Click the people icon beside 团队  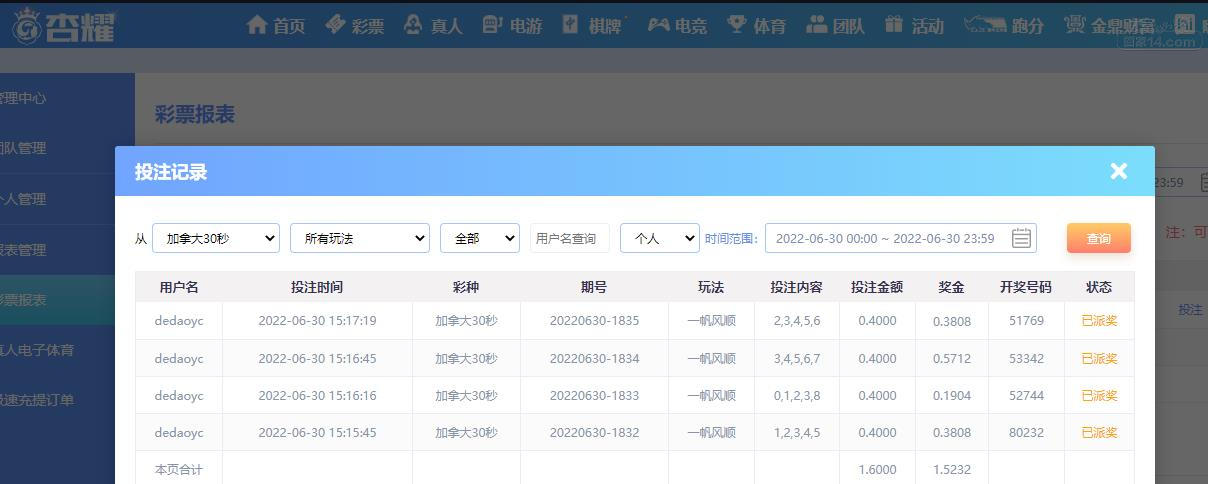[x=816, y=24]
